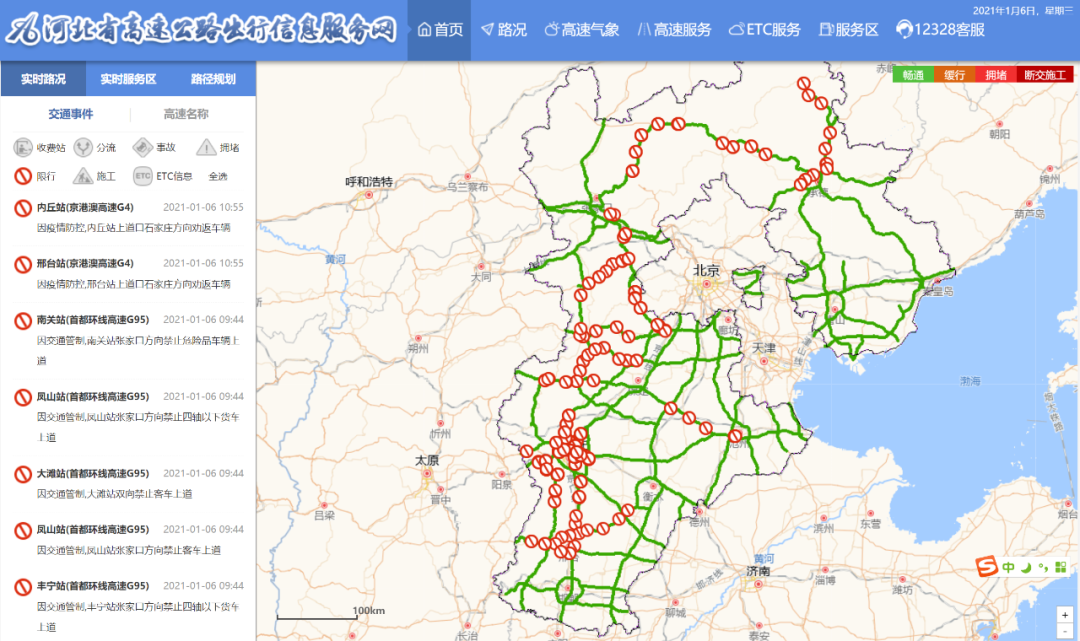Screen dimensions: 1080x641
Task: Switch to the 路径规划 tab
Action: coord(213,78)
